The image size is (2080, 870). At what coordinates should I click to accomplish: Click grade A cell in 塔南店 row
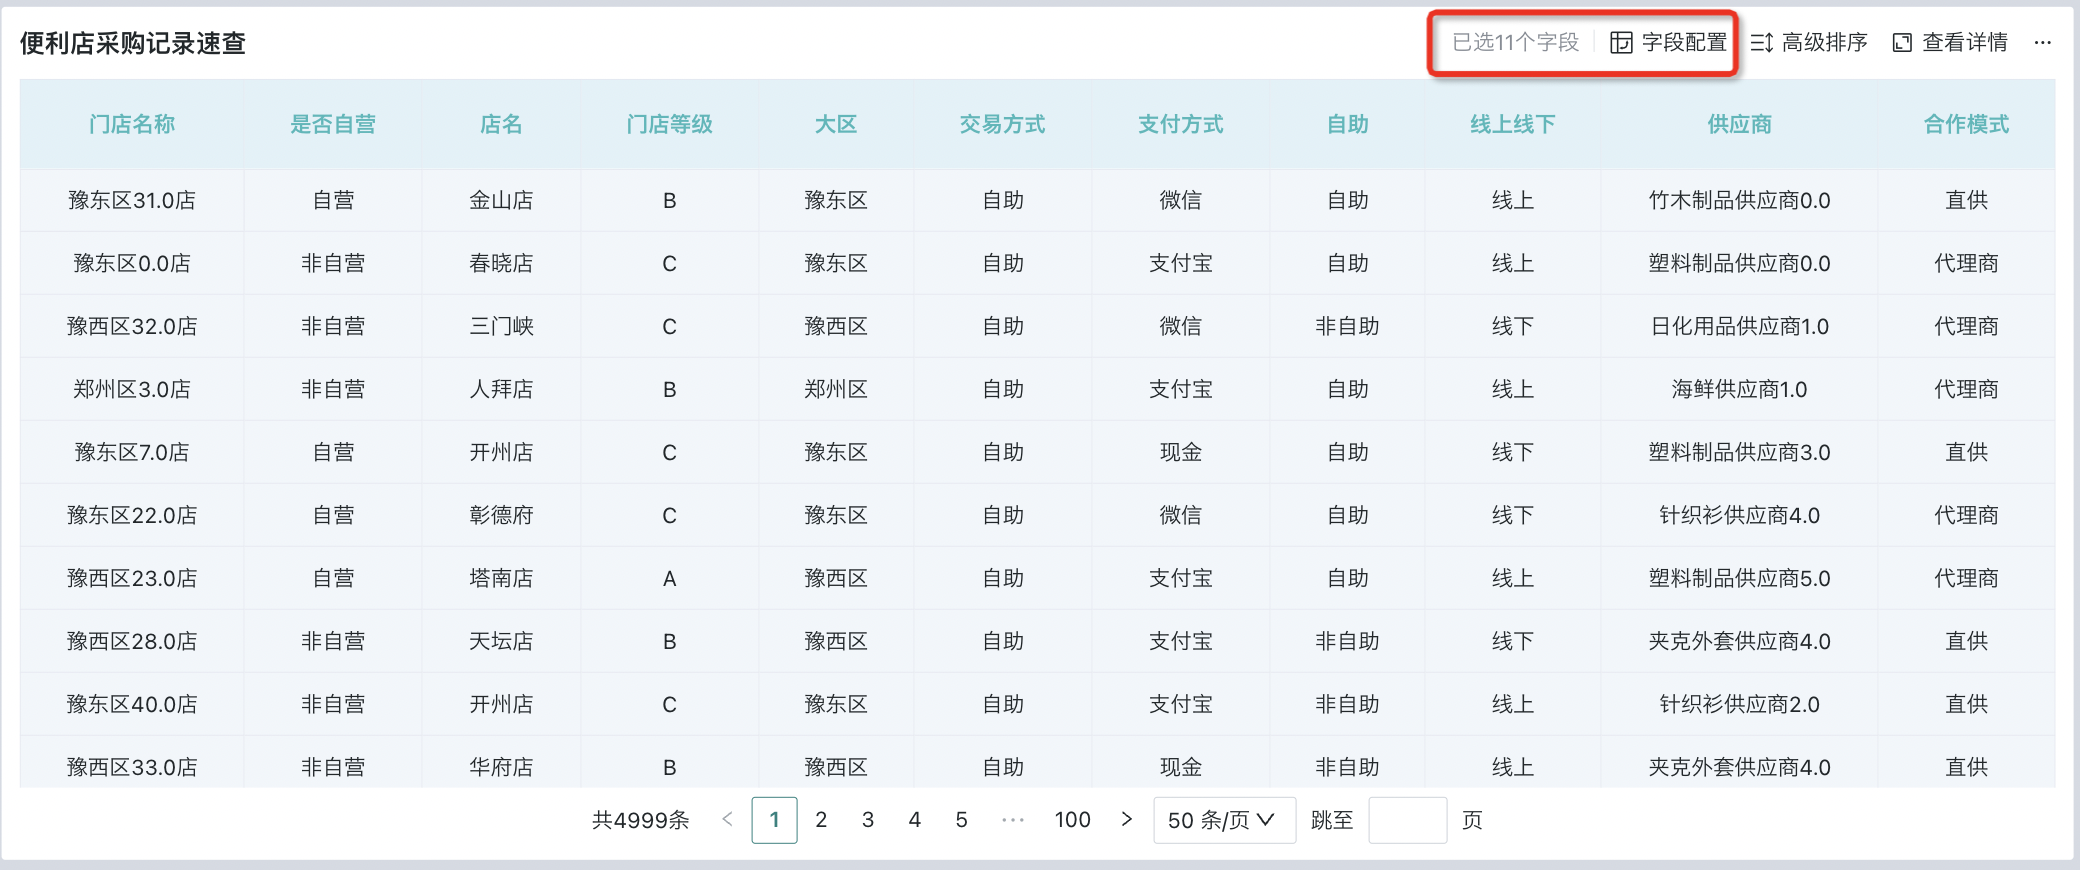(670, 578)
